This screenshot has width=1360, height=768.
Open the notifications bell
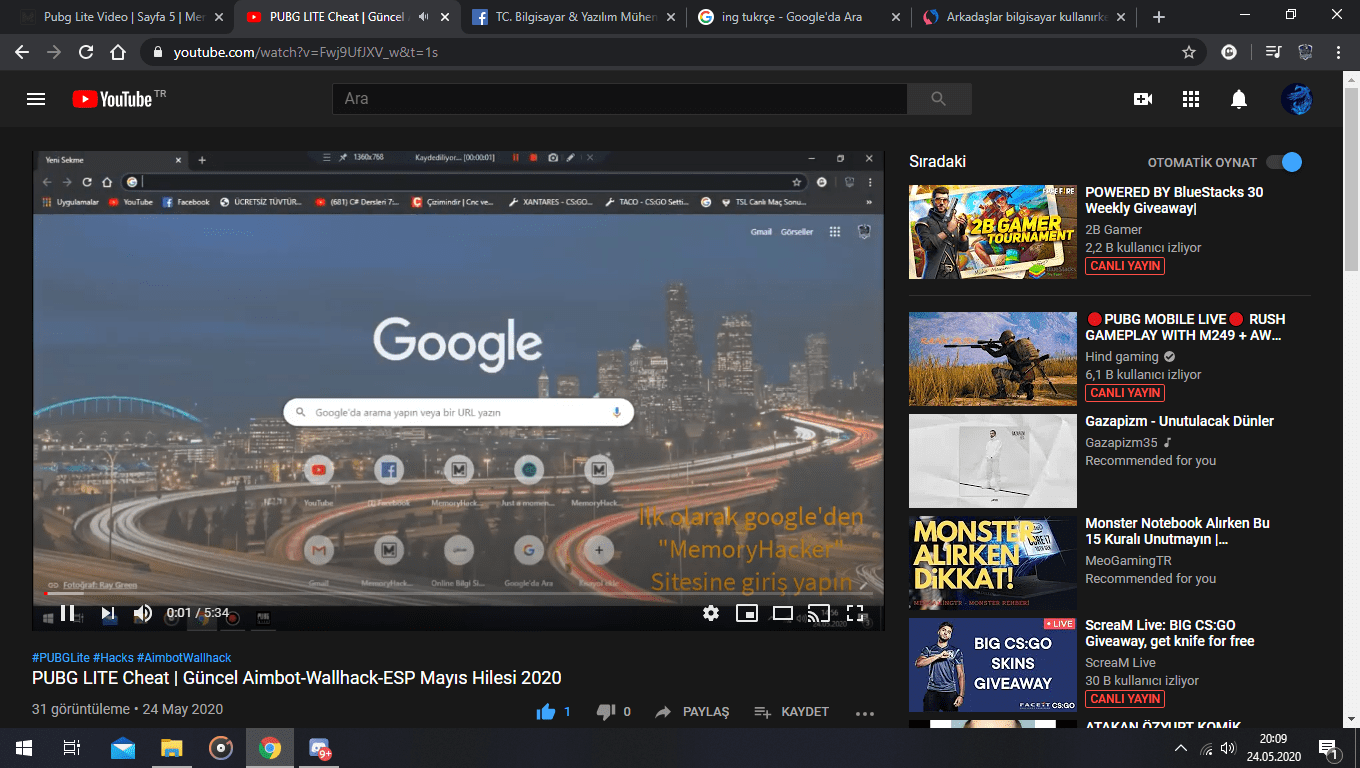tap(1238, 99)
